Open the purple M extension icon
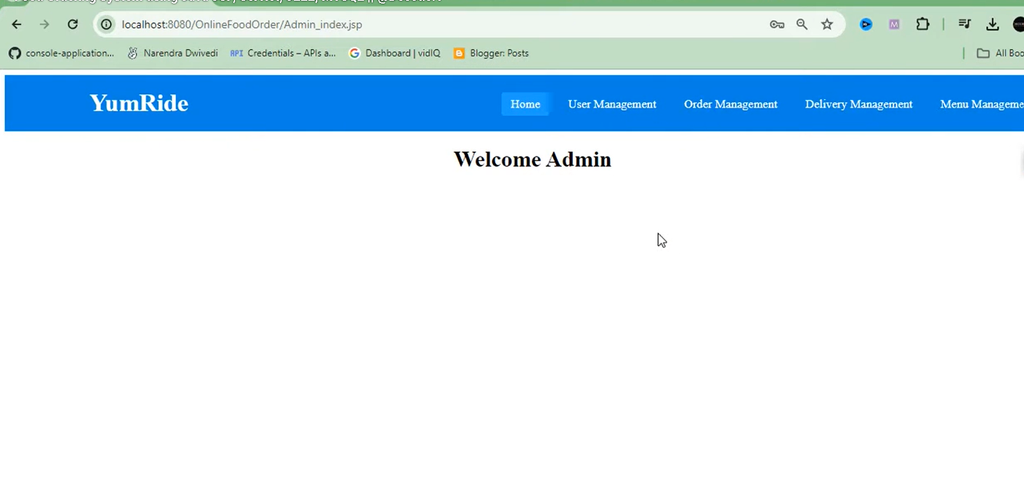The width and height of the screenshot is (1024, 496). pyautogui.click(x=894, y=24)
